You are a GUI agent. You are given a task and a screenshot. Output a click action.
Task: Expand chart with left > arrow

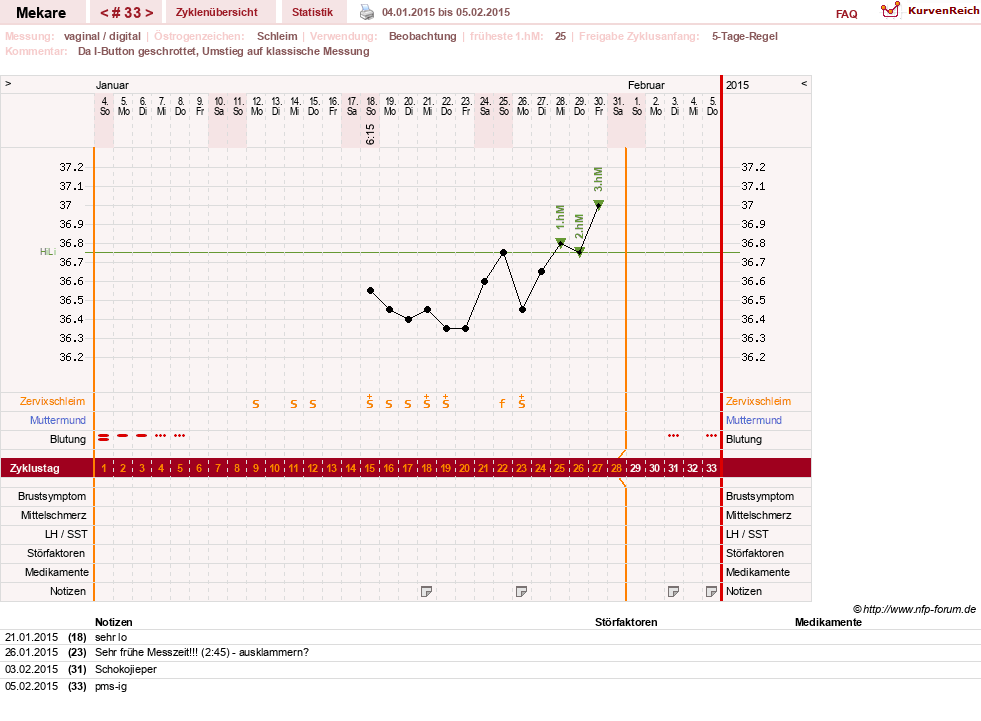click(8, 83)
